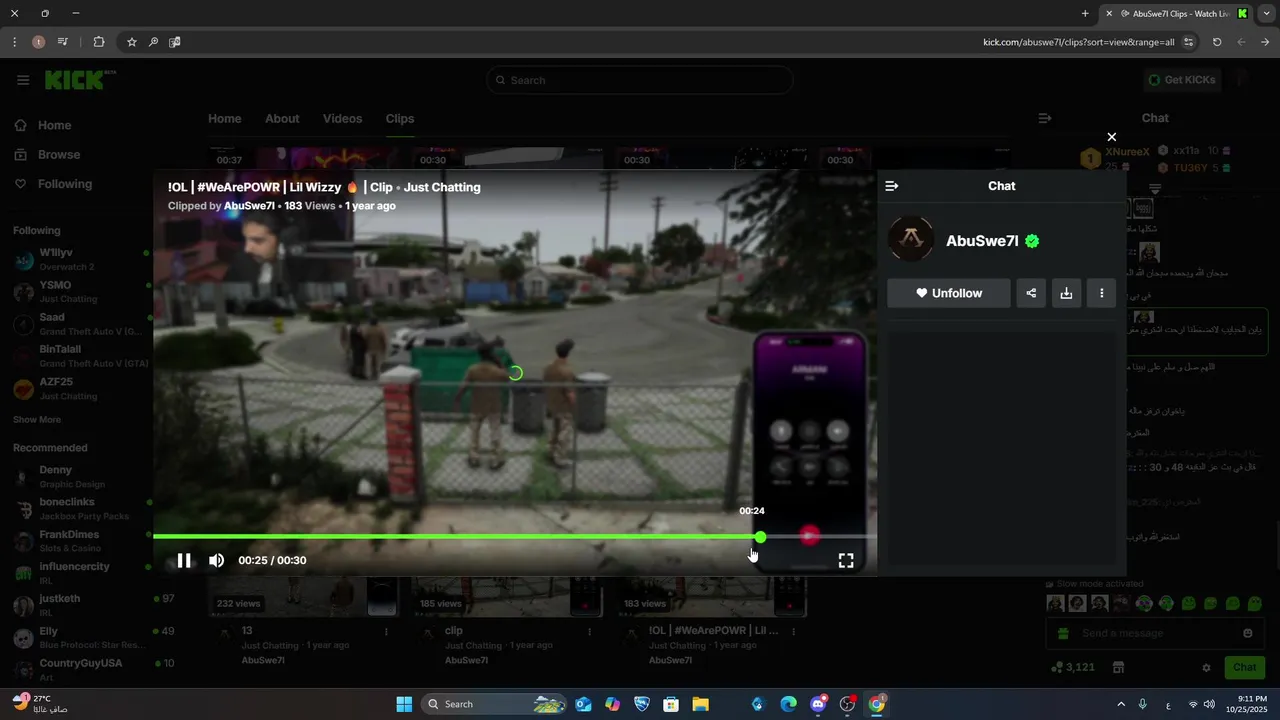This screenshot has width=1280, height=720.
Task: Switch to the Home channel tab
Action: point(225,118)
